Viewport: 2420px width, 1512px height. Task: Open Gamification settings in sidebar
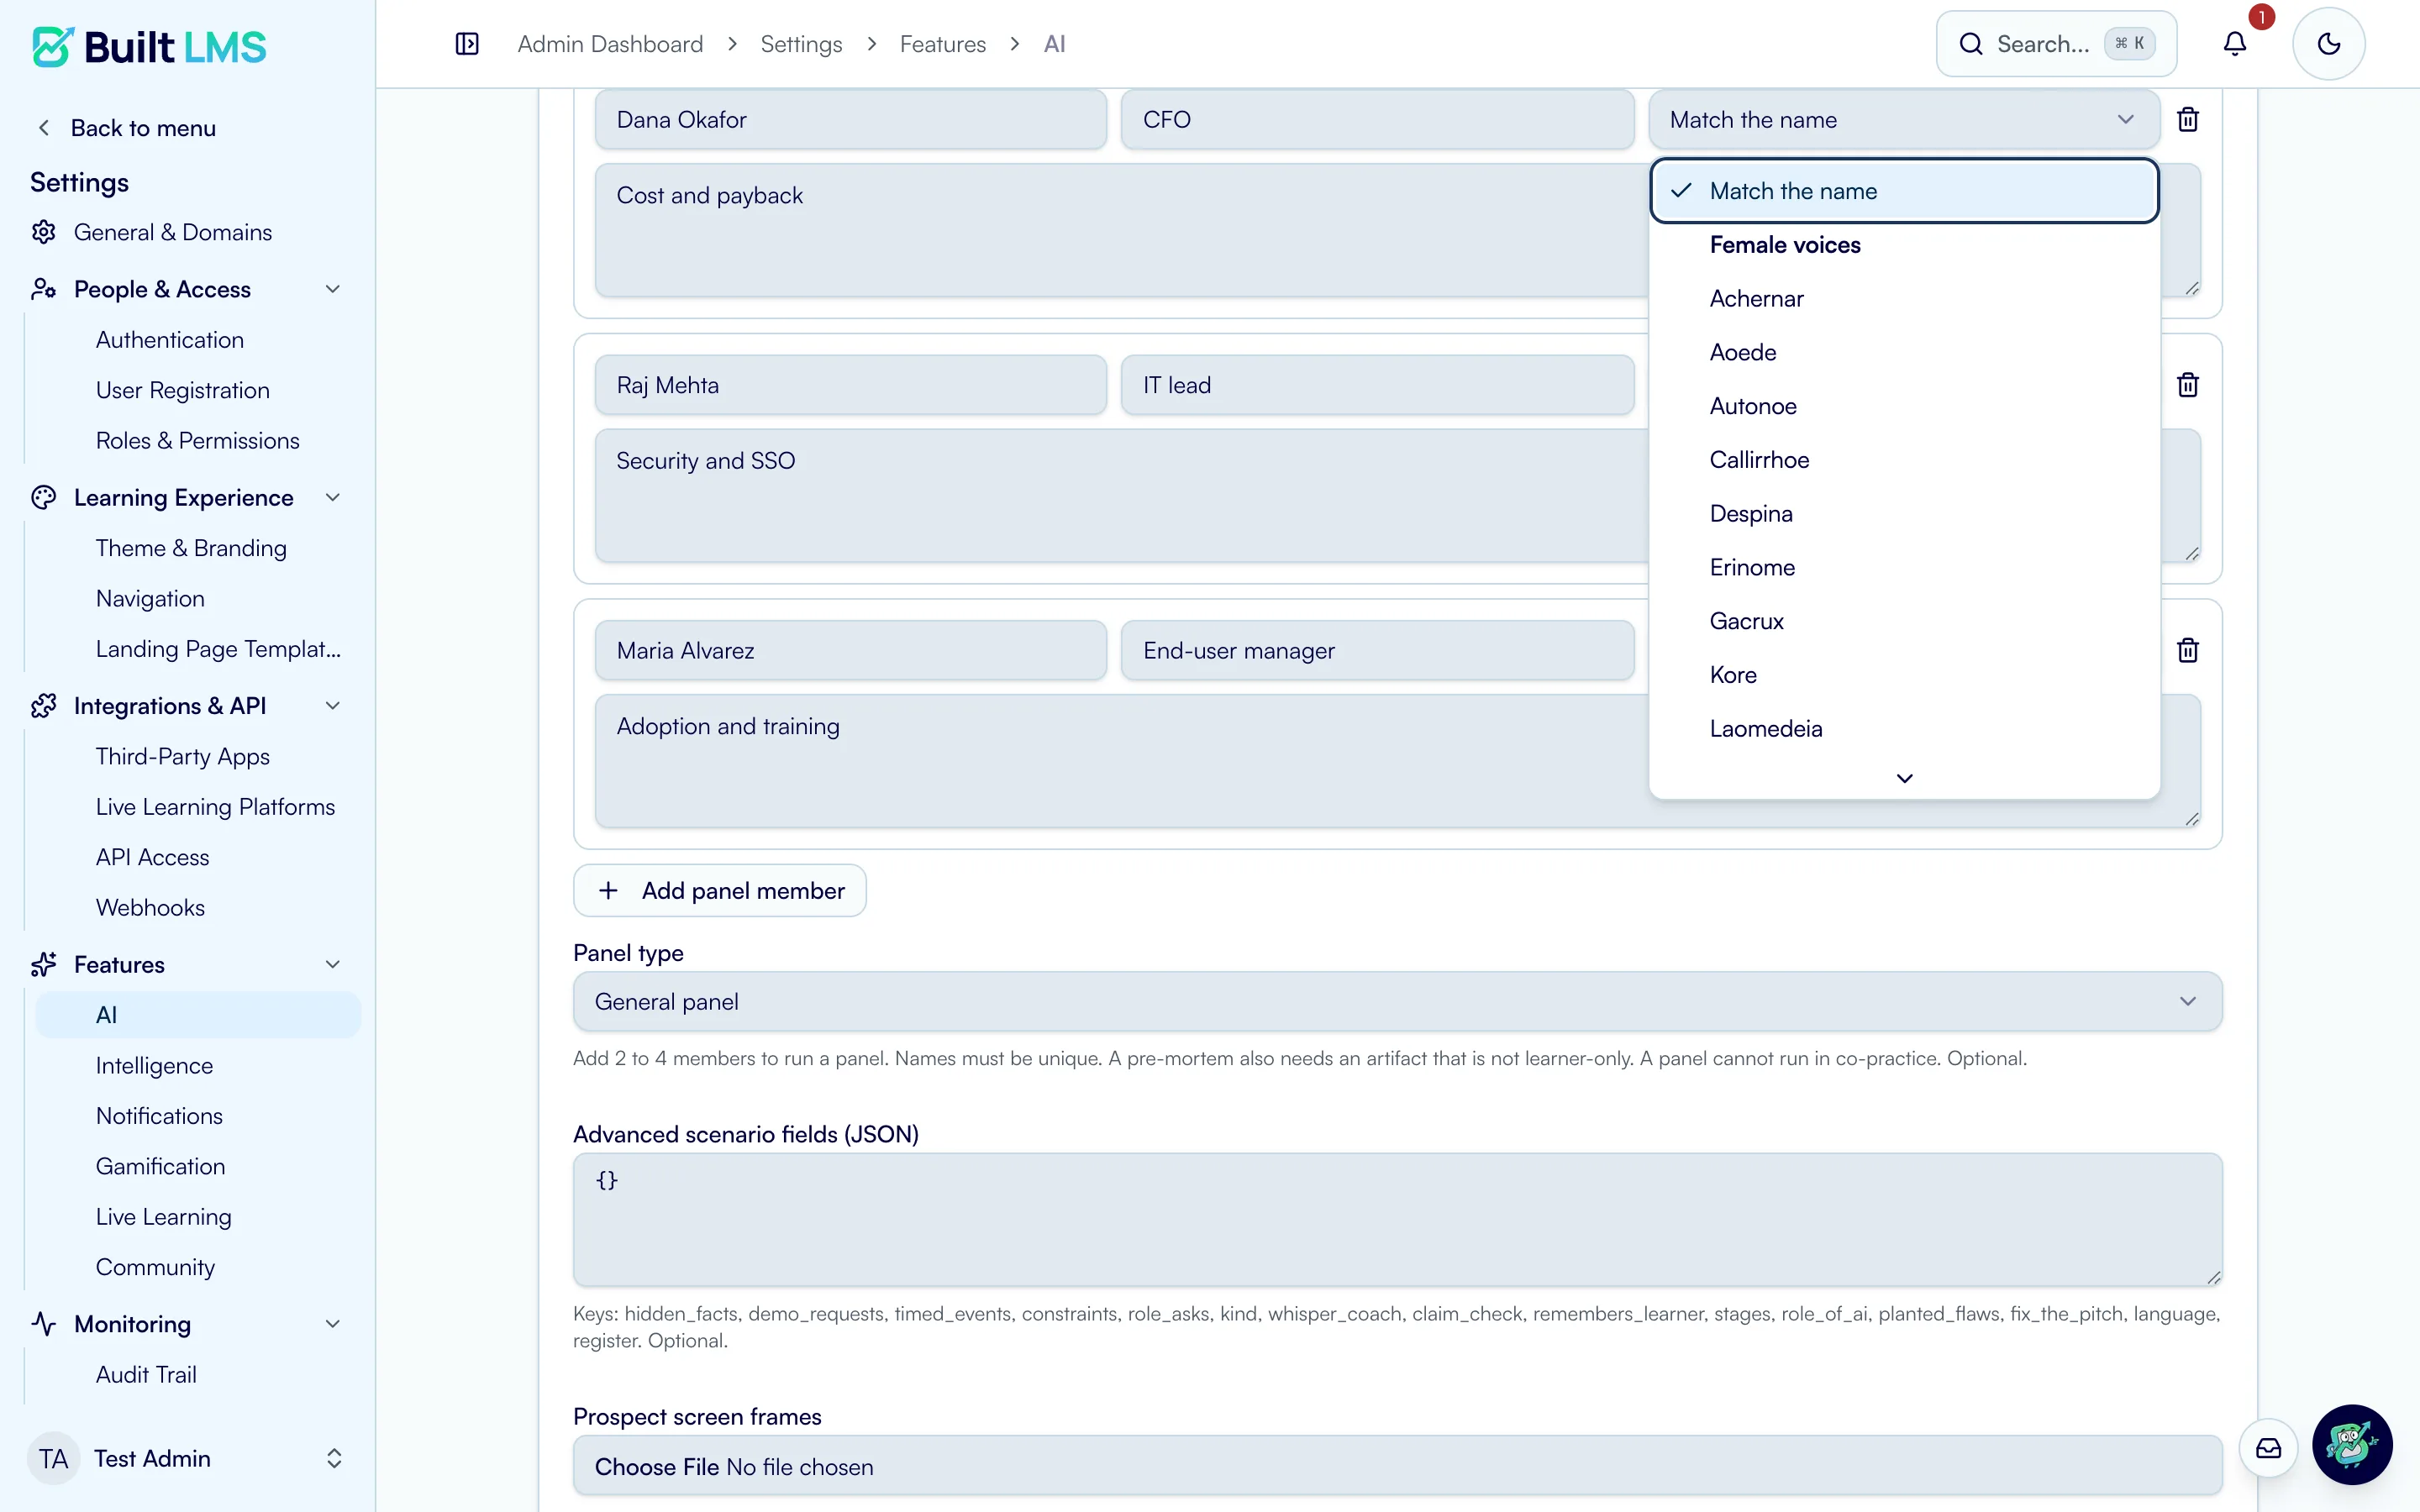(x=160, y=1166)
